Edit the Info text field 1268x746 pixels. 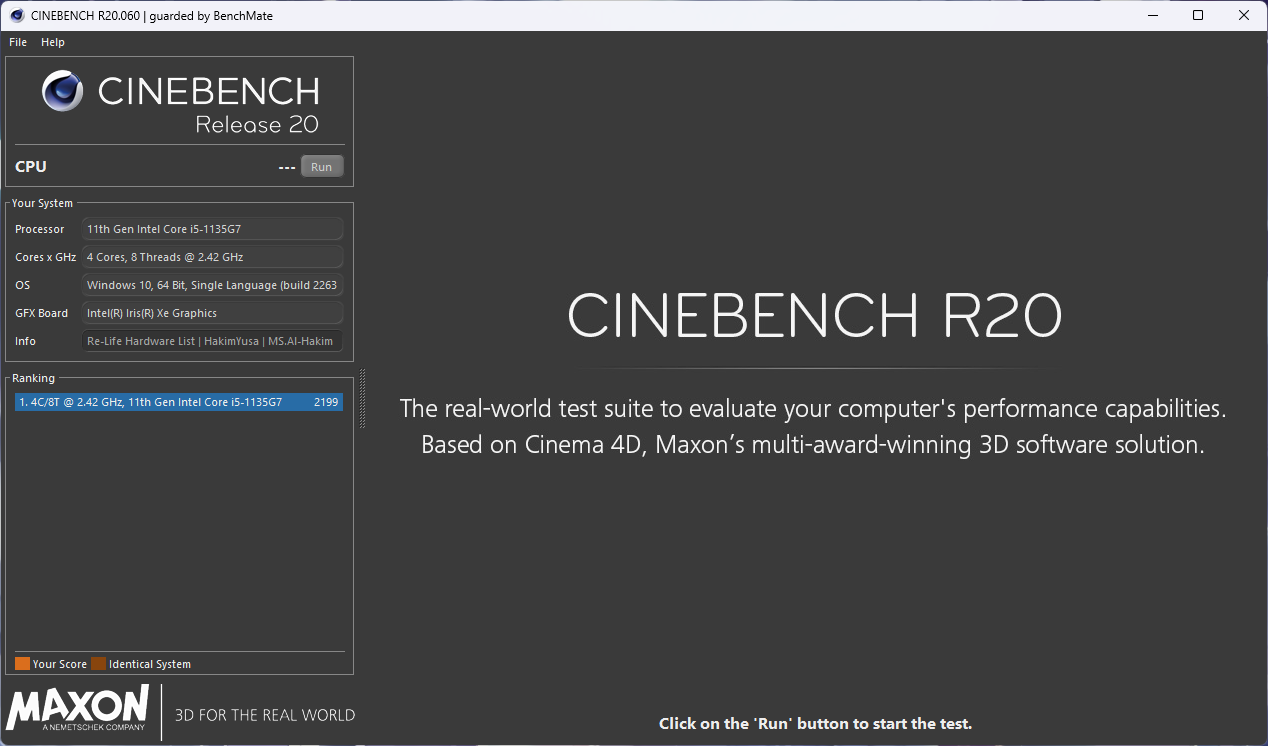click(212, 341)
